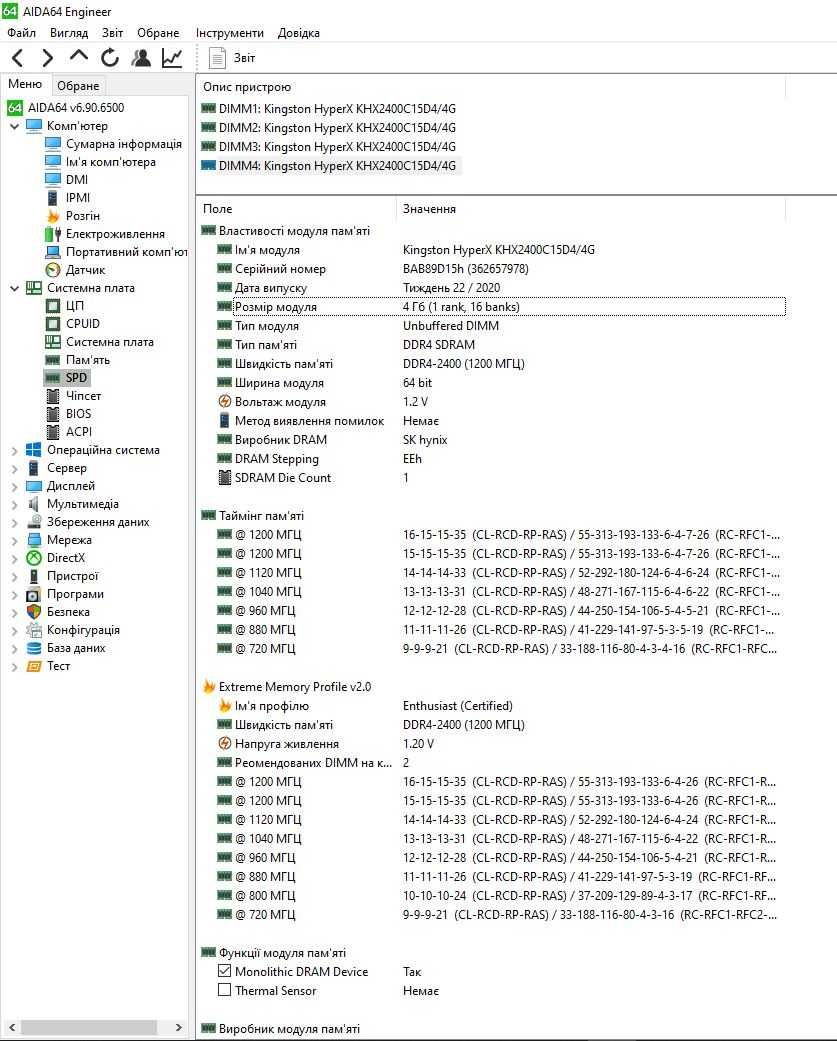Click the ЦП processor icon
This screenshot has width=837, height=1041.
pos(52,305)
